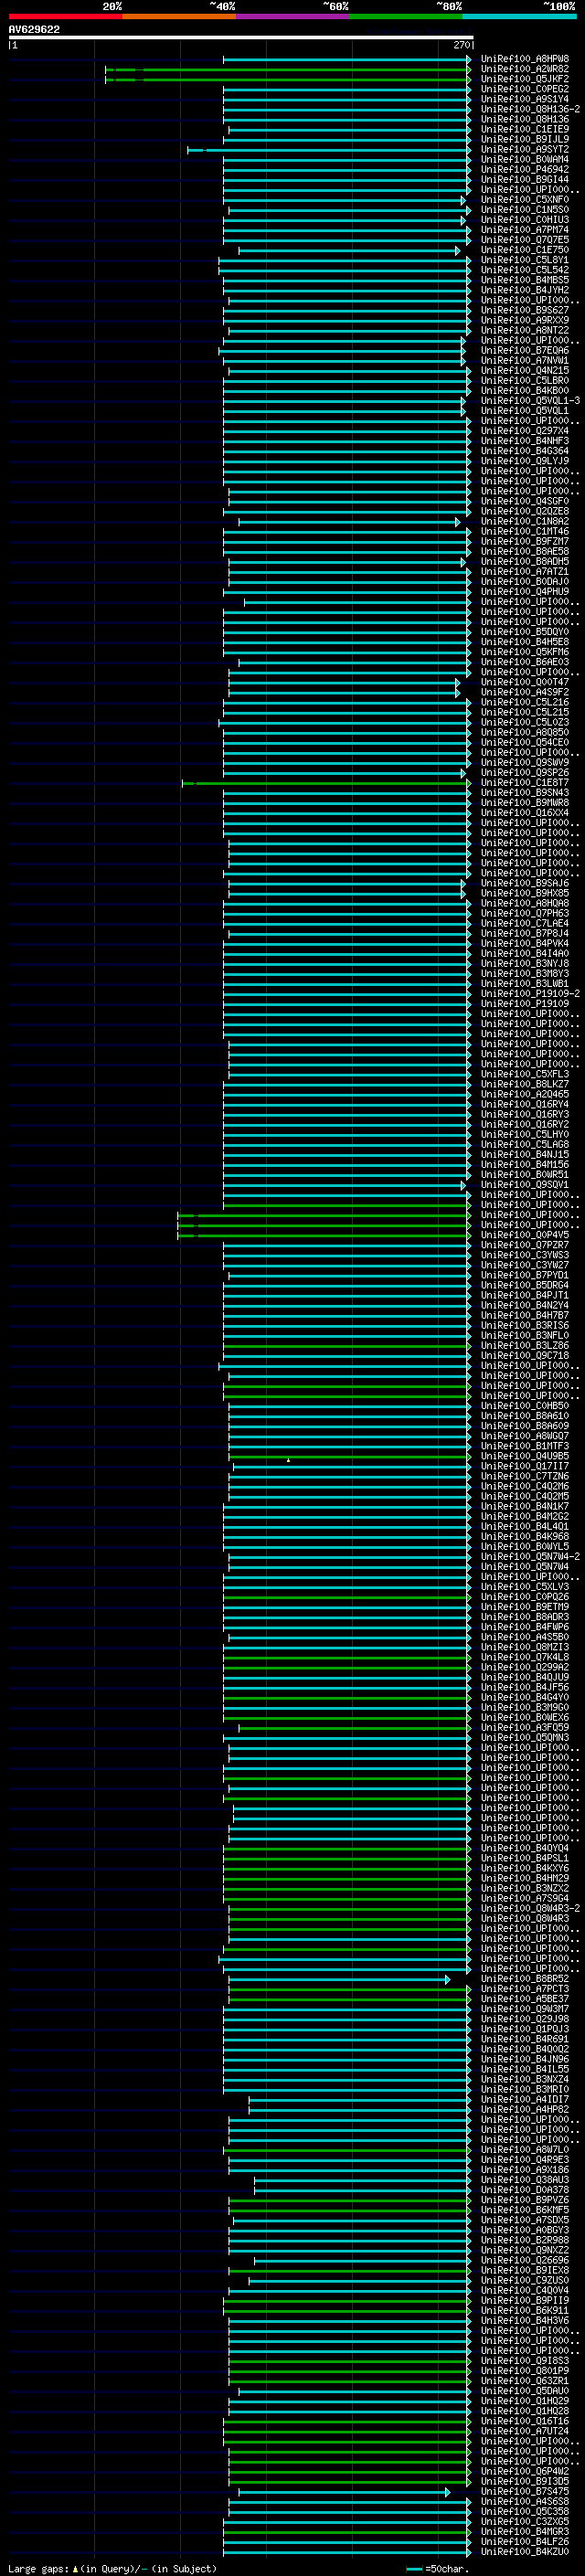The height and width of the screenshot is (2576, 585).
Task: Click the red ~20% identity legend bar
Action: click(x=65, y=16)
